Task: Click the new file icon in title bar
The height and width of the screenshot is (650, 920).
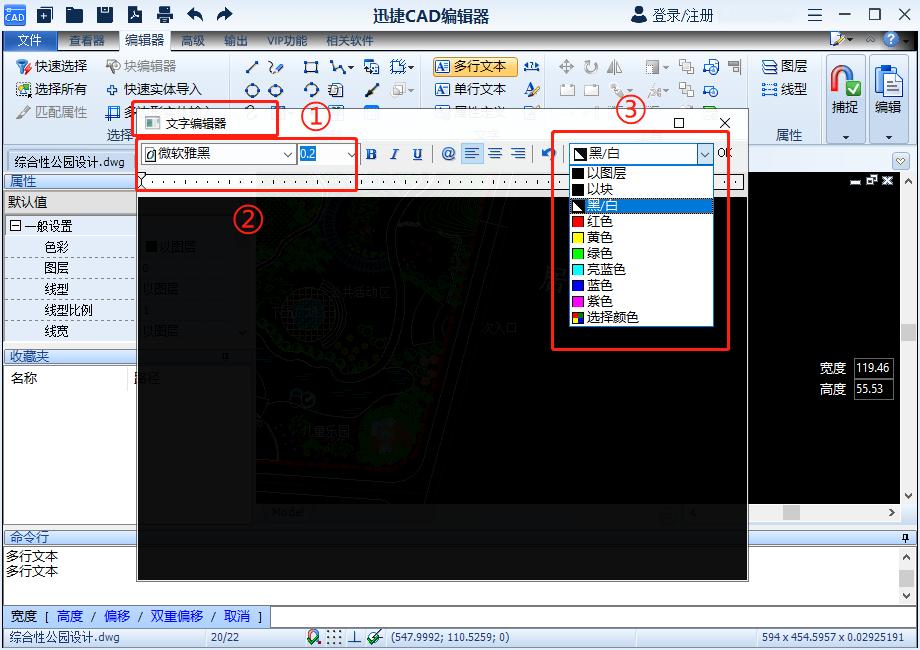Action: [45, 15]
